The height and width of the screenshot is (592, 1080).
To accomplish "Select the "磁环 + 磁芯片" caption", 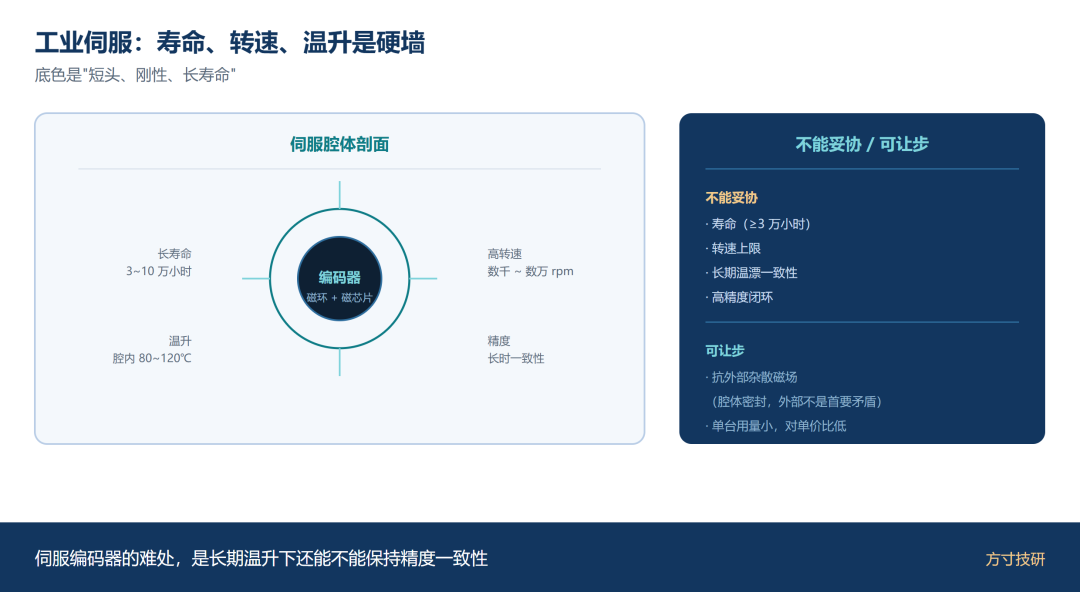I will point(340,298).
